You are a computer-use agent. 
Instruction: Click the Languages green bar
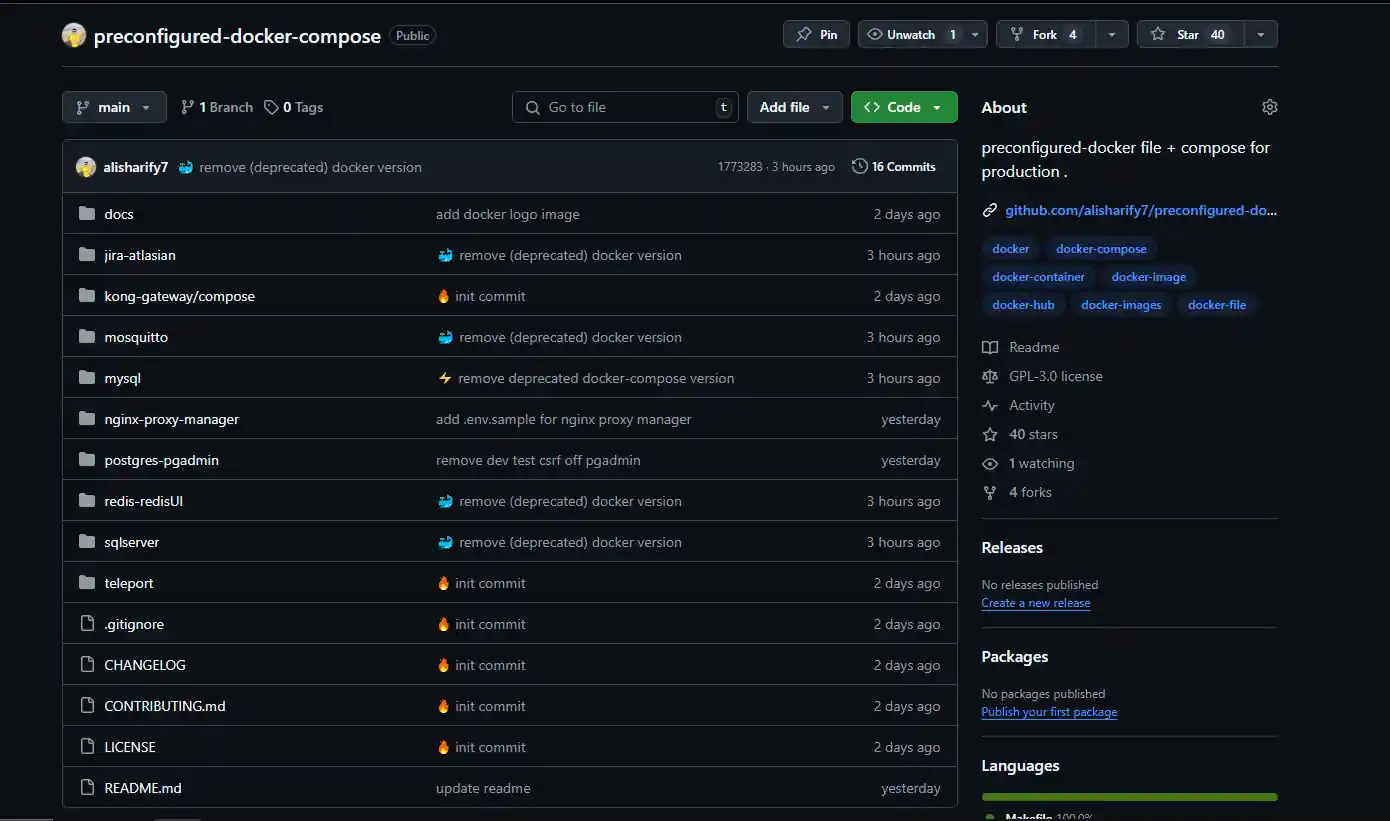pos(1129,797)
